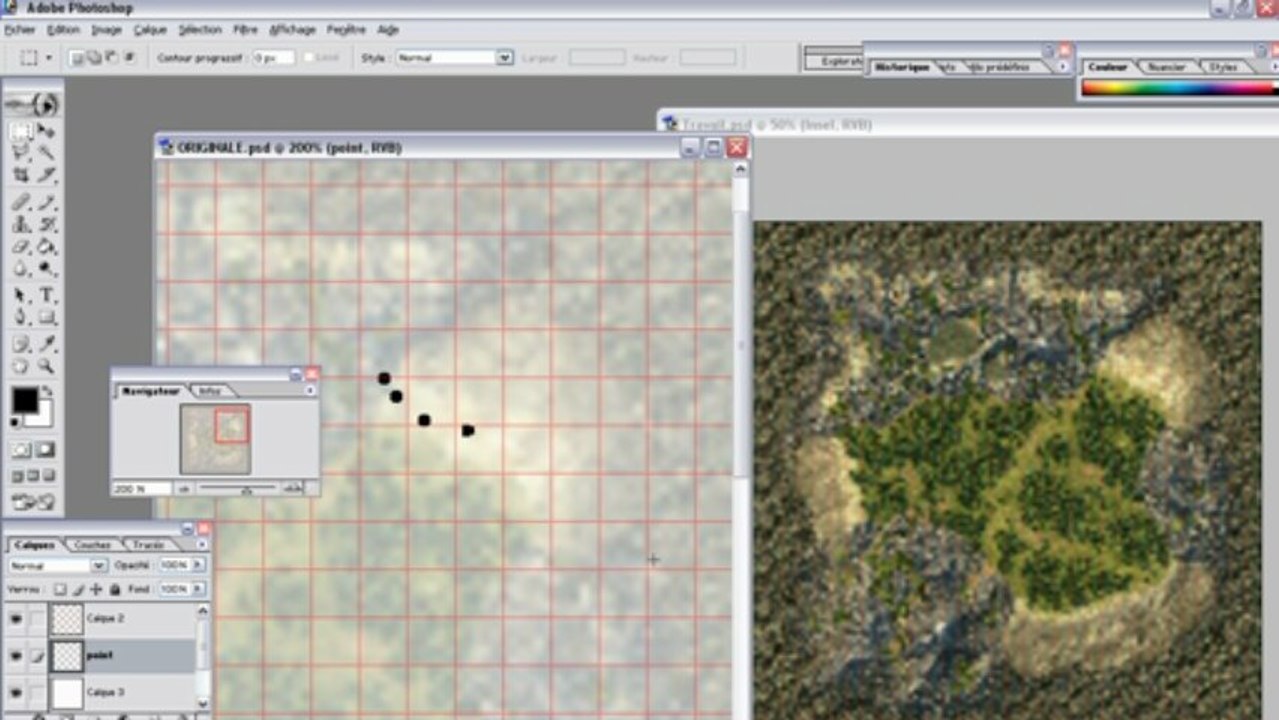Select the Path Selection arrow tool
This screenshot has height=720, width=1279.
click(x=21, y=296)
